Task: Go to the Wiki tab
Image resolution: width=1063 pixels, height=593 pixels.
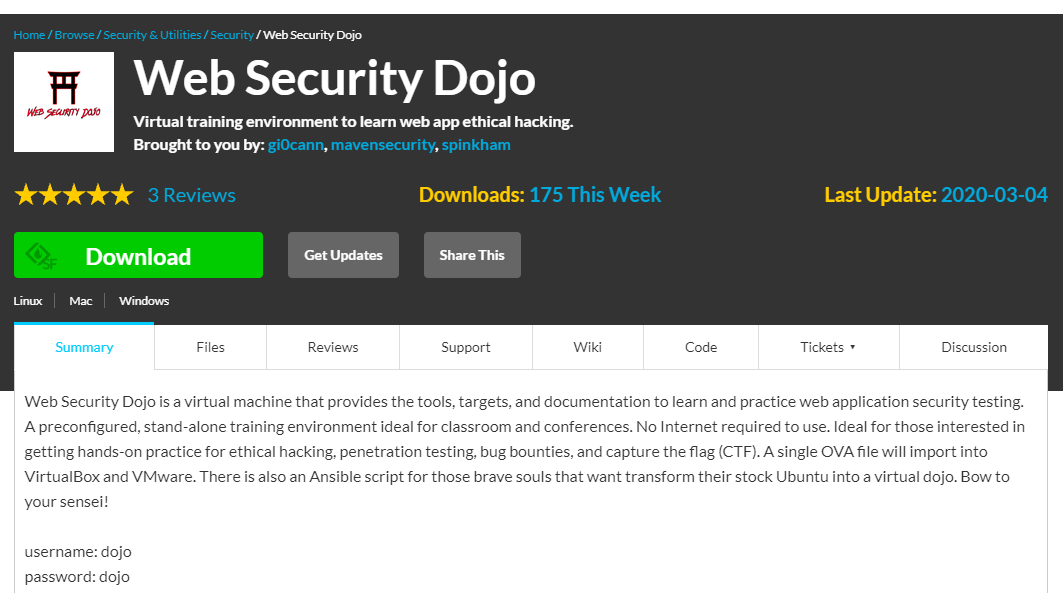Action: pos(588,347)
